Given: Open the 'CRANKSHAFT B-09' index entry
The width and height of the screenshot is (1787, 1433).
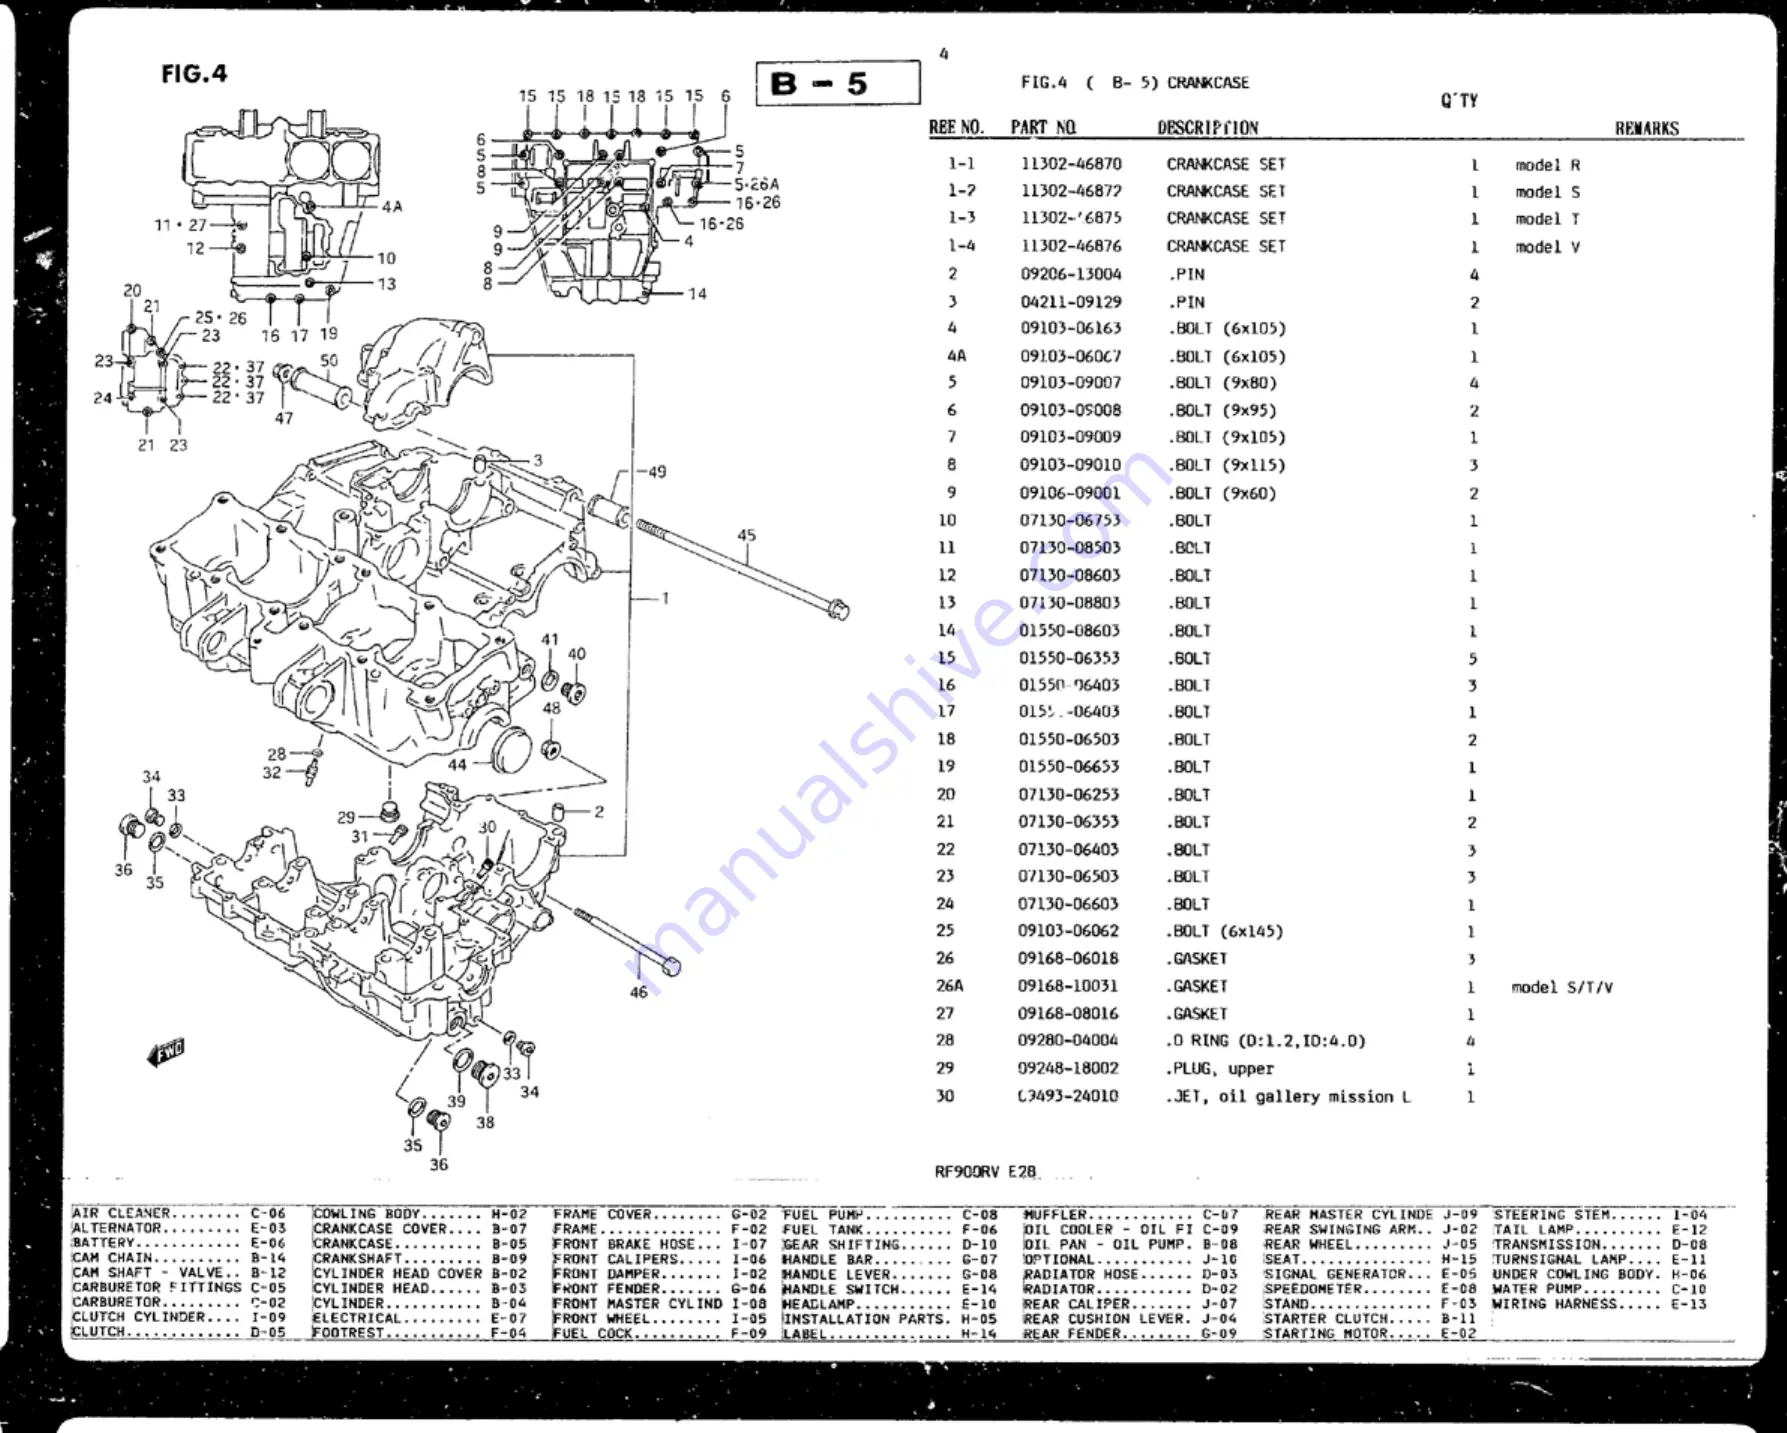Looking at the screenshot, I should tap(420, 1258).
